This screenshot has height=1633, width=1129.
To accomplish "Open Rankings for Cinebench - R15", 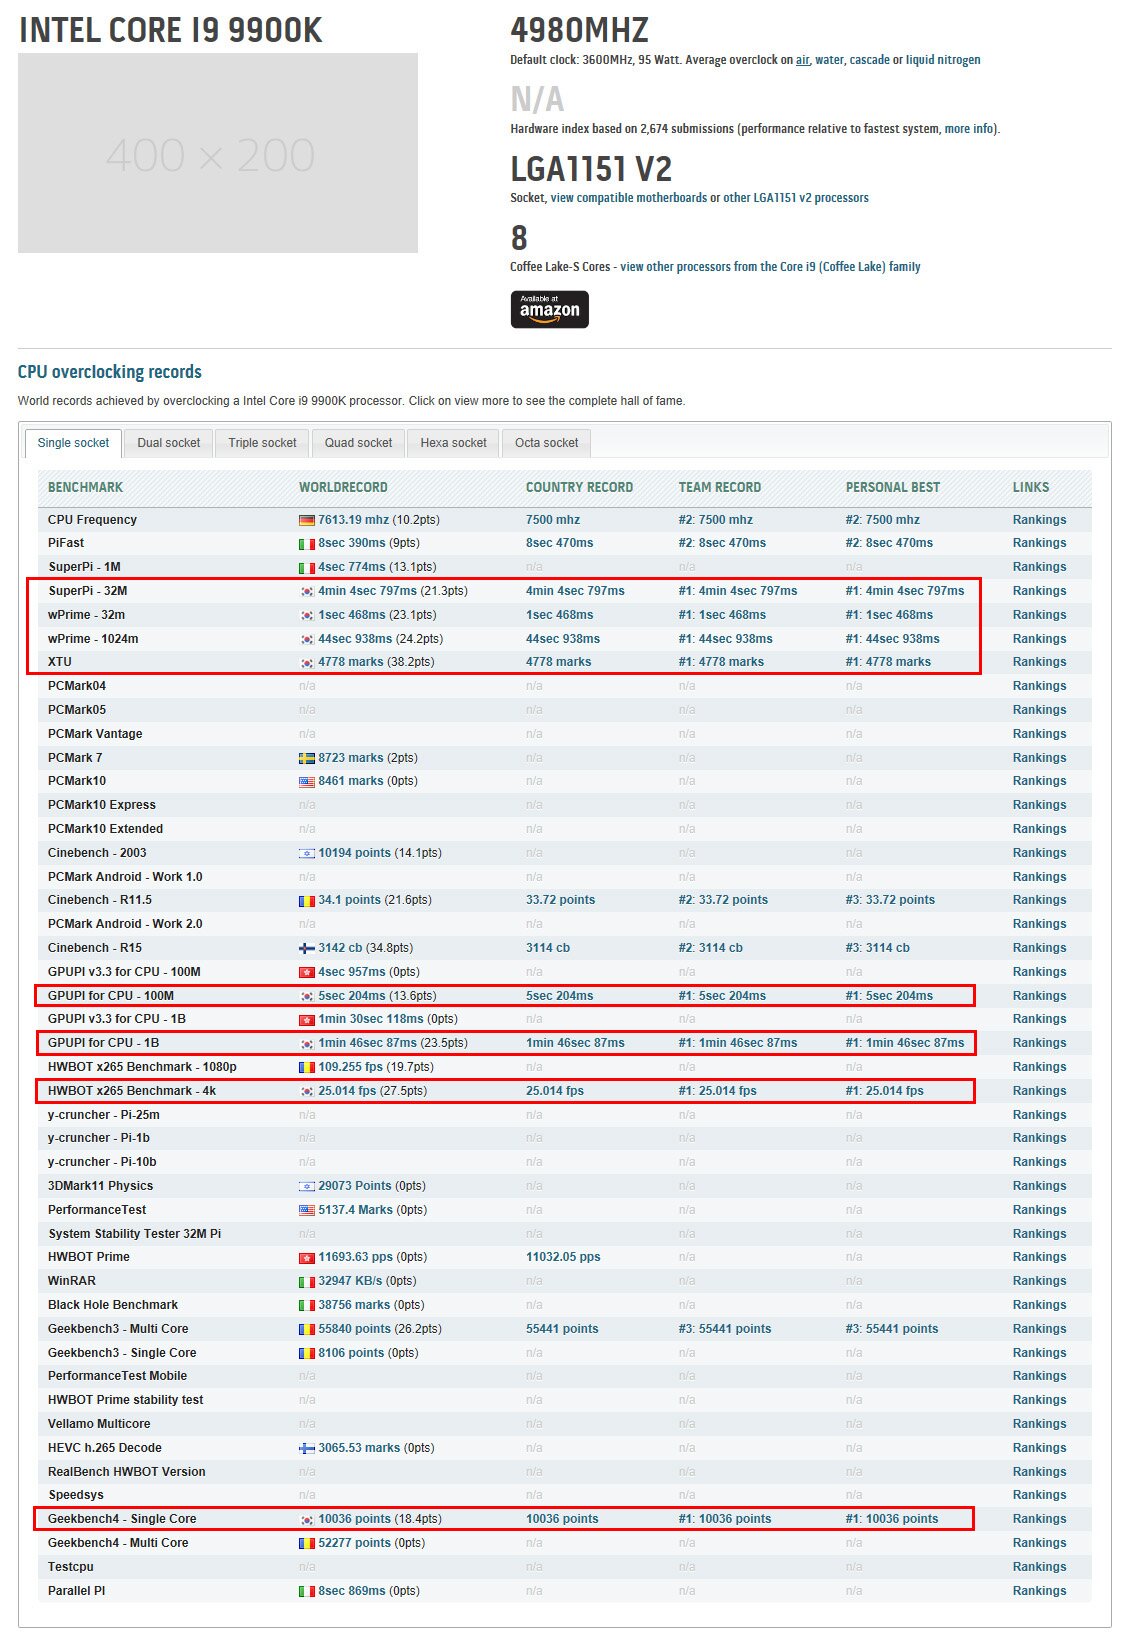I will (x=1039, y=948).
